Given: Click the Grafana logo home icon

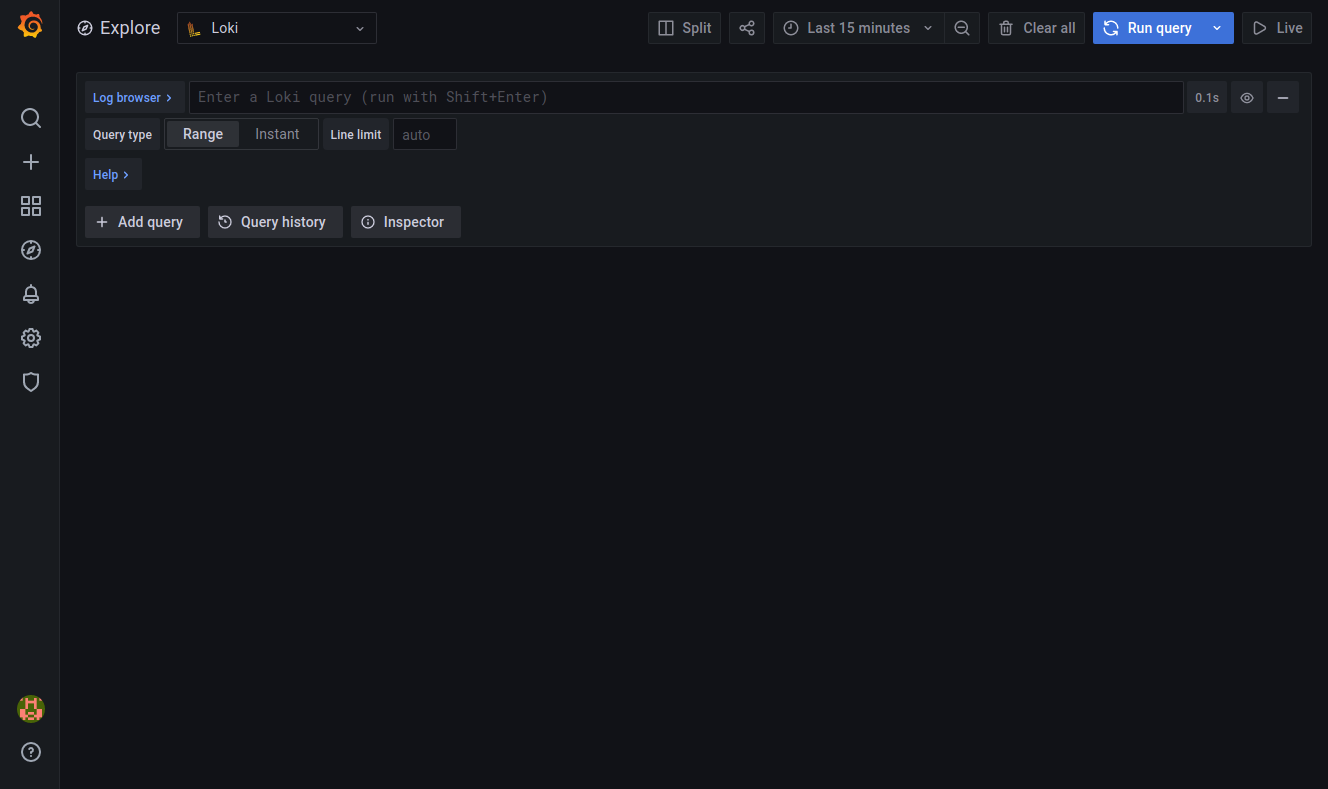Looking at the screenshot, I should tap(30, 26).
